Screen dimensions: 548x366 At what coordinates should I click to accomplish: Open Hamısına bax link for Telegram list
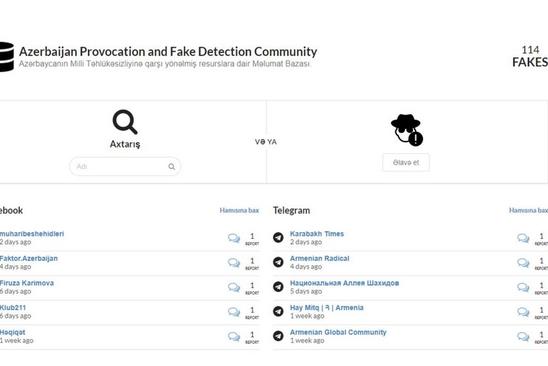coord(528,210)
